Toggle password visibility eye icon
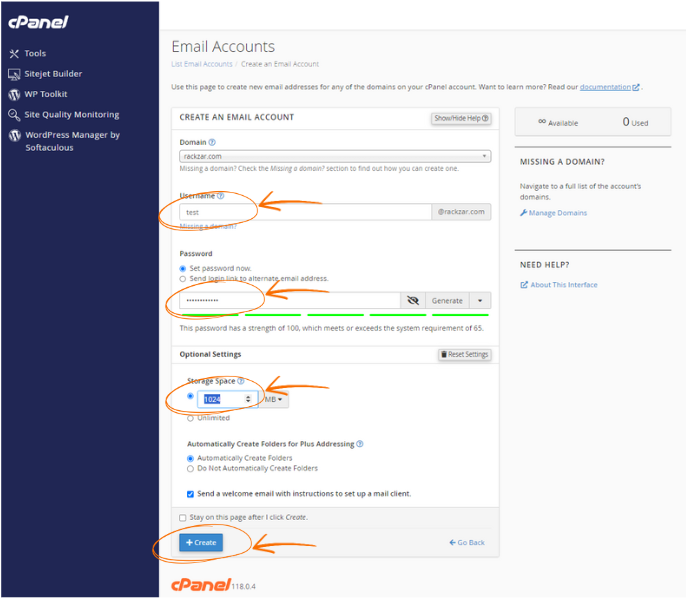Viewport: 686px width, 600px height. pyautogui.click(x=413, y=301)
